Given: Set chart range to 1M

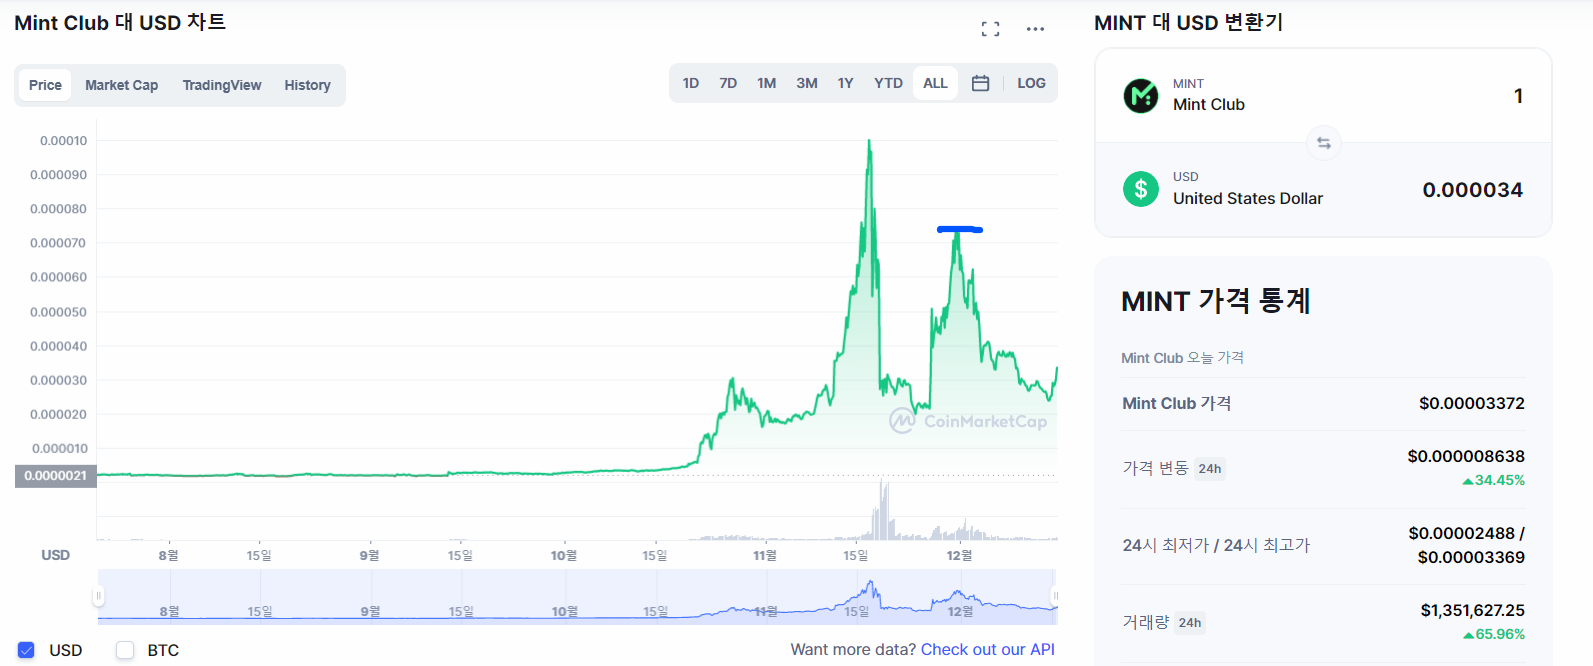Looking at the screenshot, I should (x=766, y=83).
